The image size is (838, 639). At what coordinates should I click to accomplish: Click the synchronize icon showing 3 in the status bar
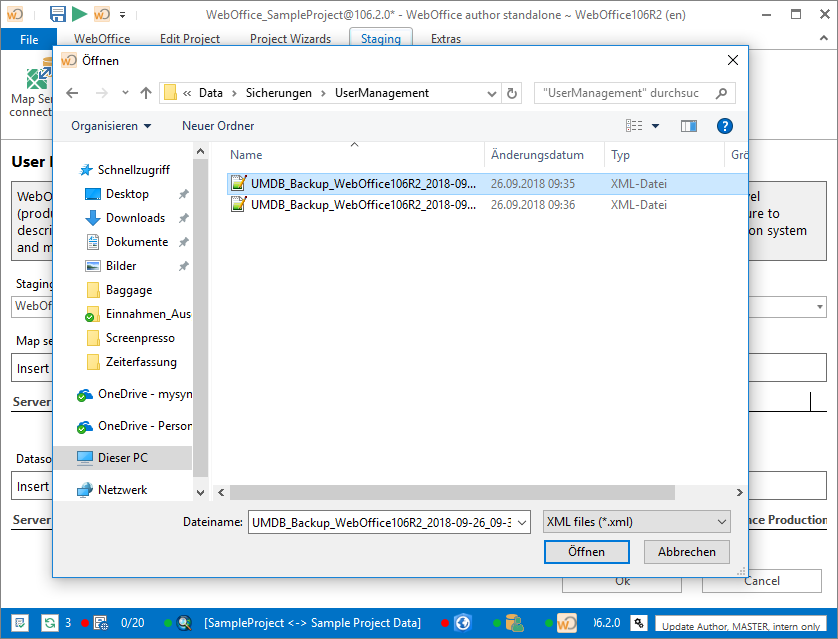click(49, 622)
